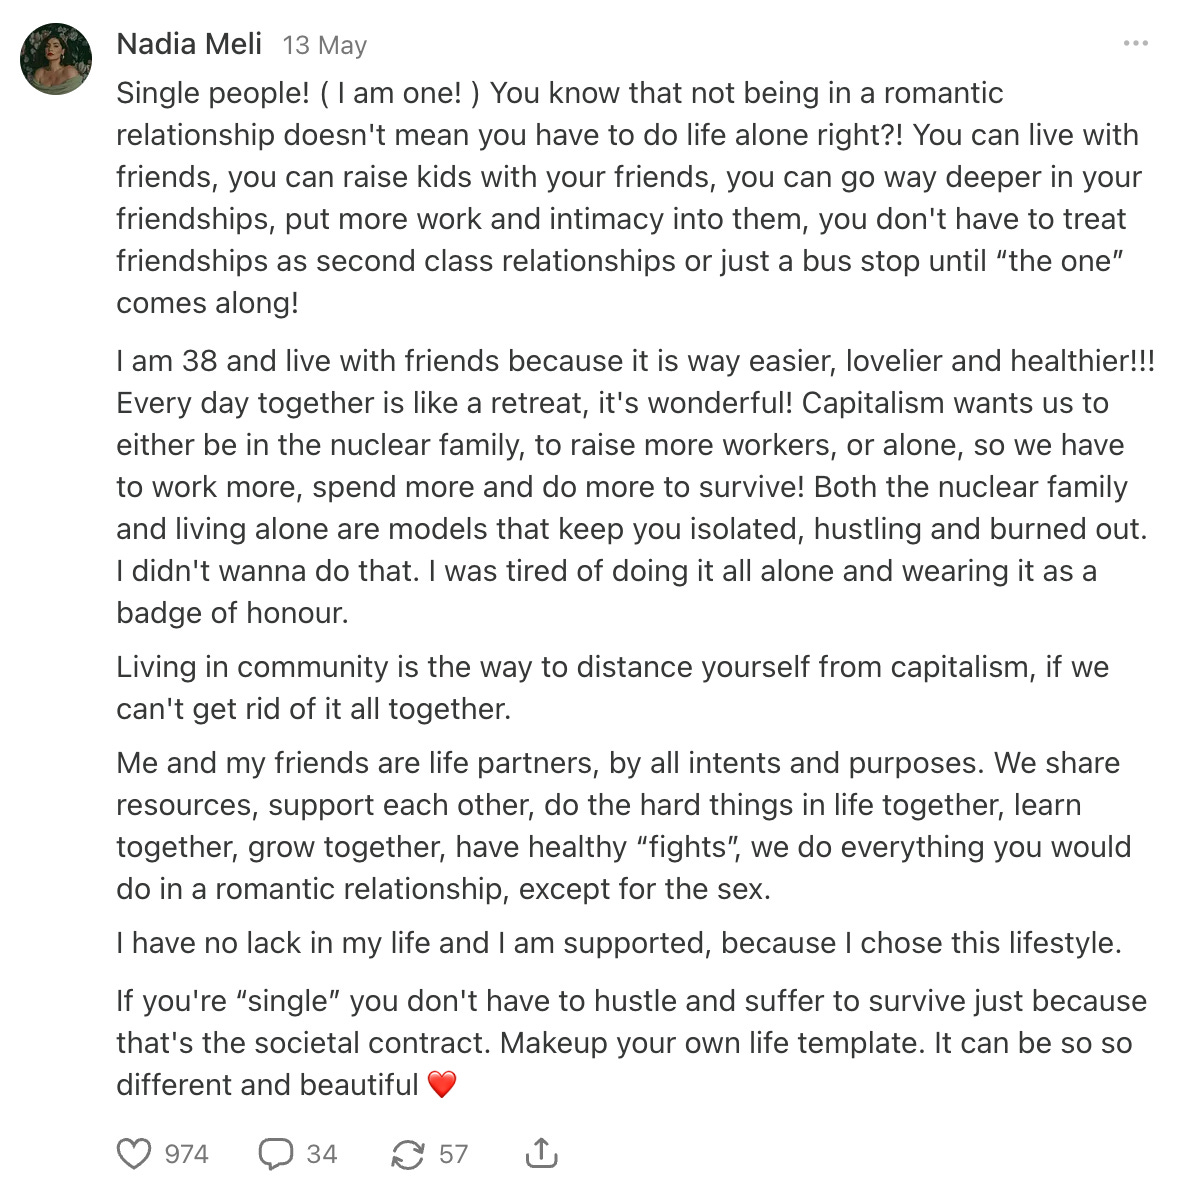
Task: Open comments via the speech bubble icon
Action: point(276,1154)
